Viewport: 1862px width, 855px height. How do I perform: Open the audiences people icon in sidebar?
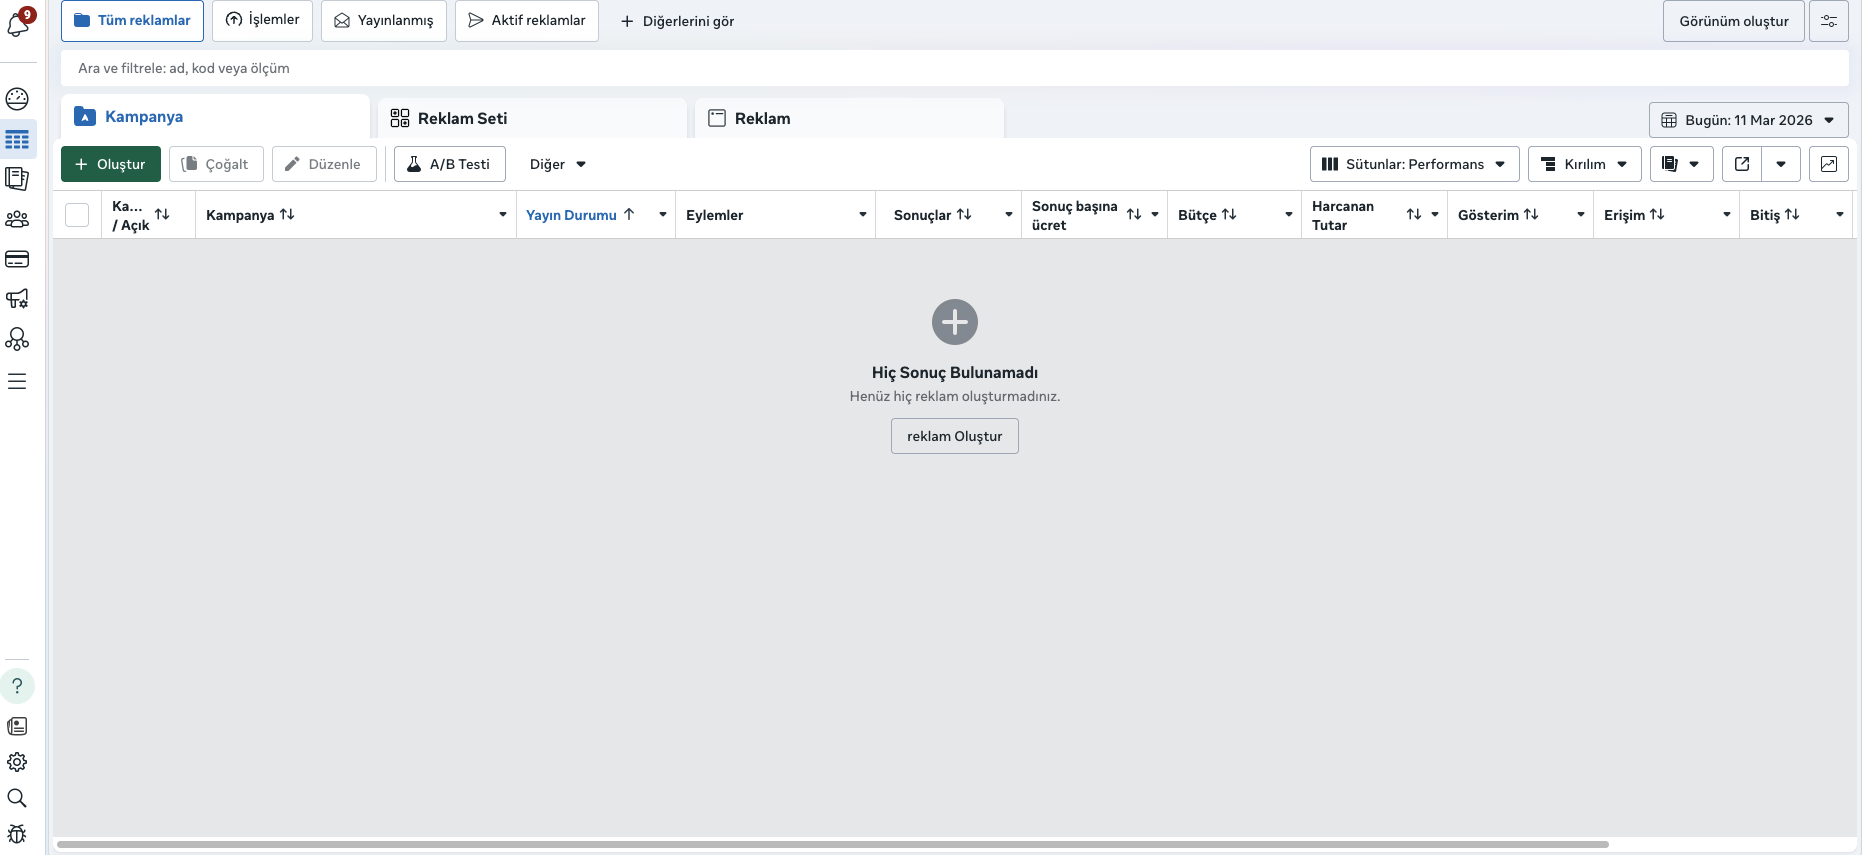point(17,219)
